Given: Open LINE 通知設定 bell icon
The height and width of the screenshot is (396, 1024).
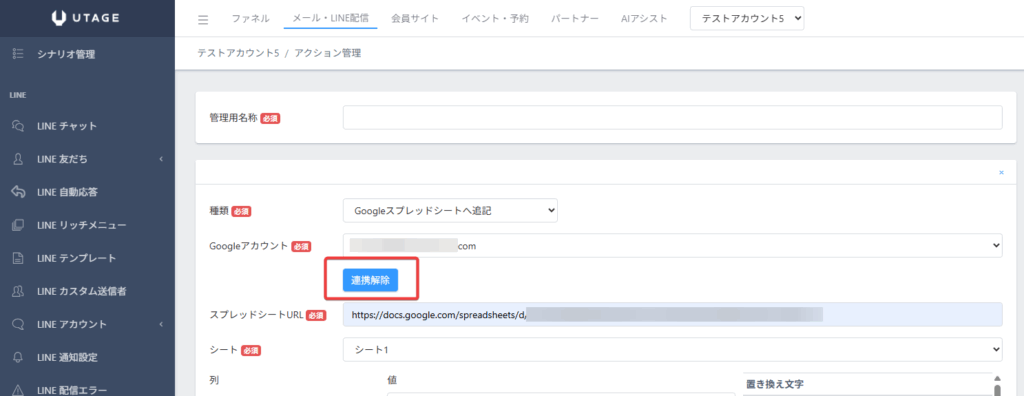Looking at the screenshot, I should (18, 357).
